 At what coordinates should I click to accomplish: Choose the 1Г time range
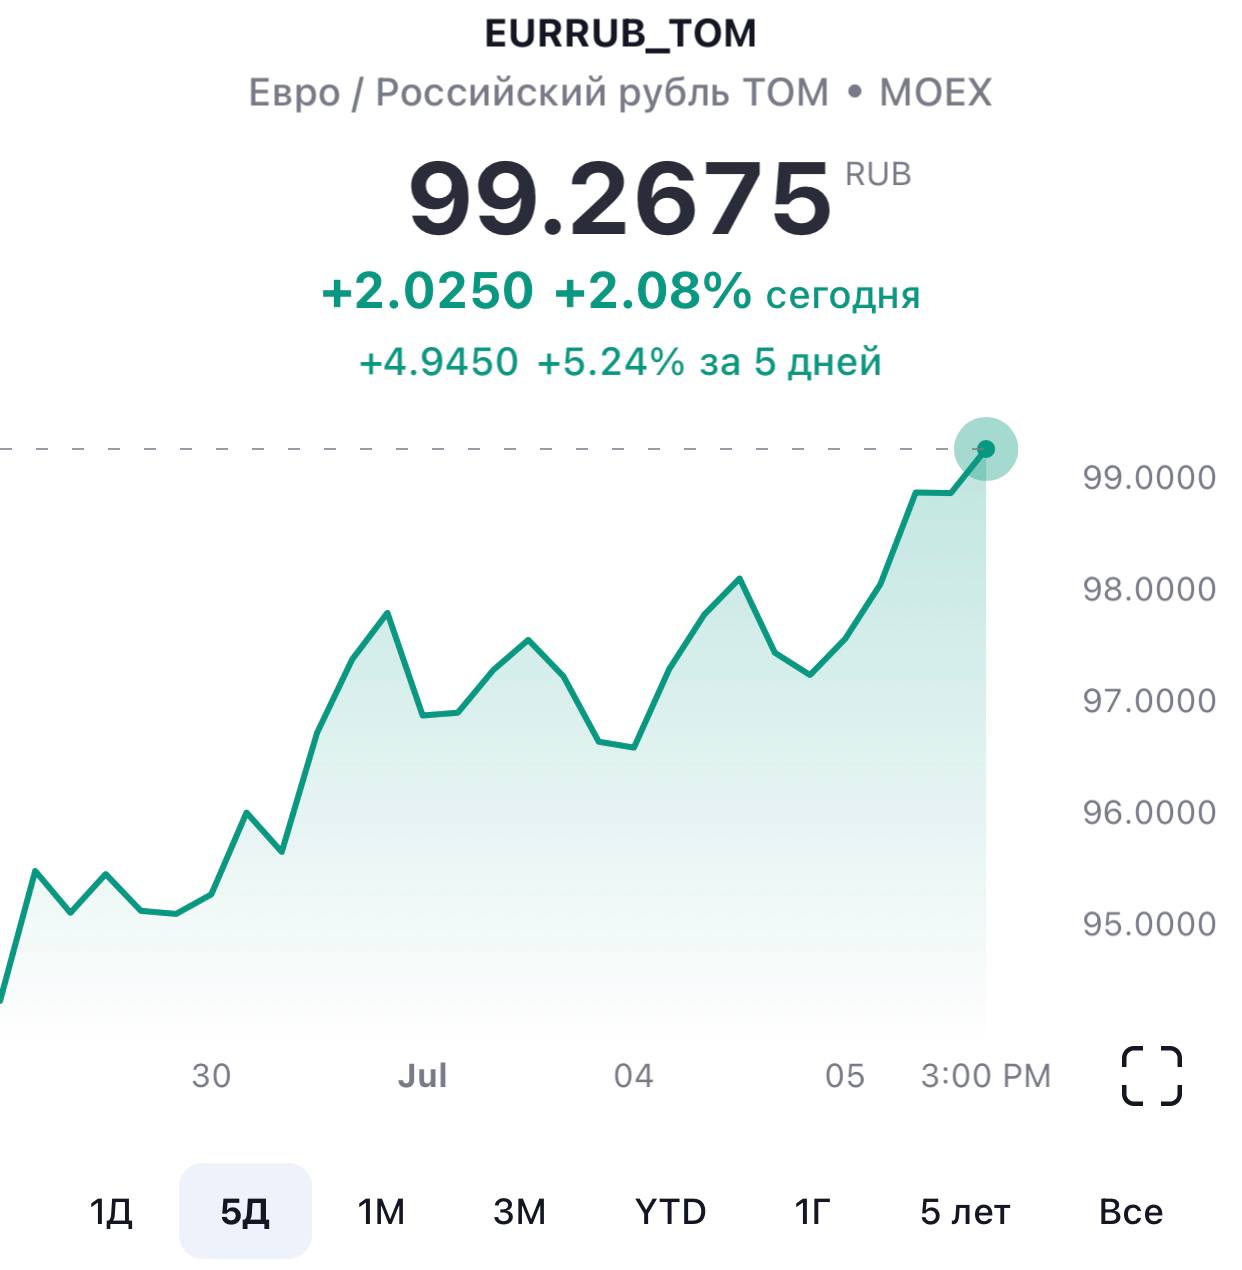pos(813,1212)
